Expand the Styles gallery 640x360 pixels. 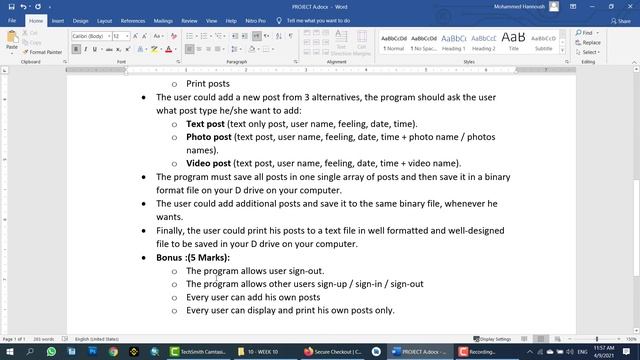[x=562, y=51]
